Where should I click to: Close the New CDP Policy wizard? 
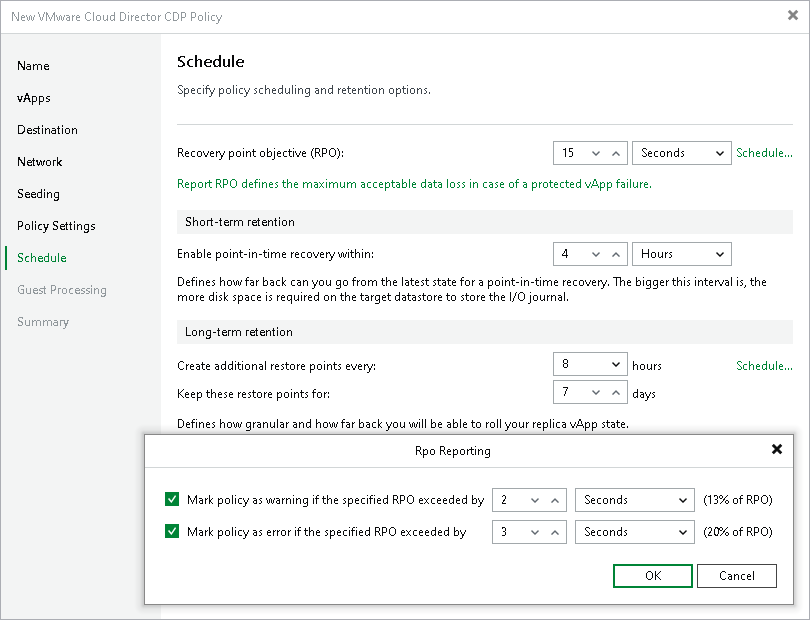(793, 16)
